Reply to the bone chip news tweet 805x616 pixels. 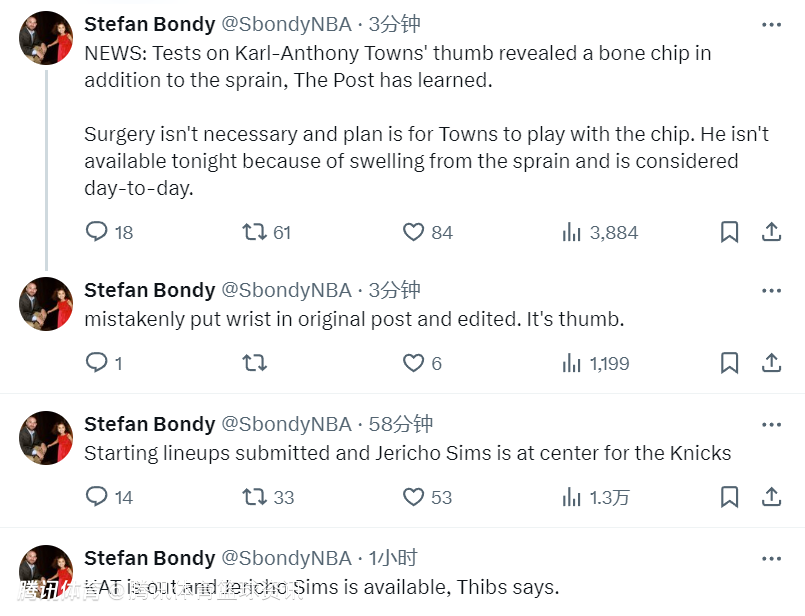(97, 232)
